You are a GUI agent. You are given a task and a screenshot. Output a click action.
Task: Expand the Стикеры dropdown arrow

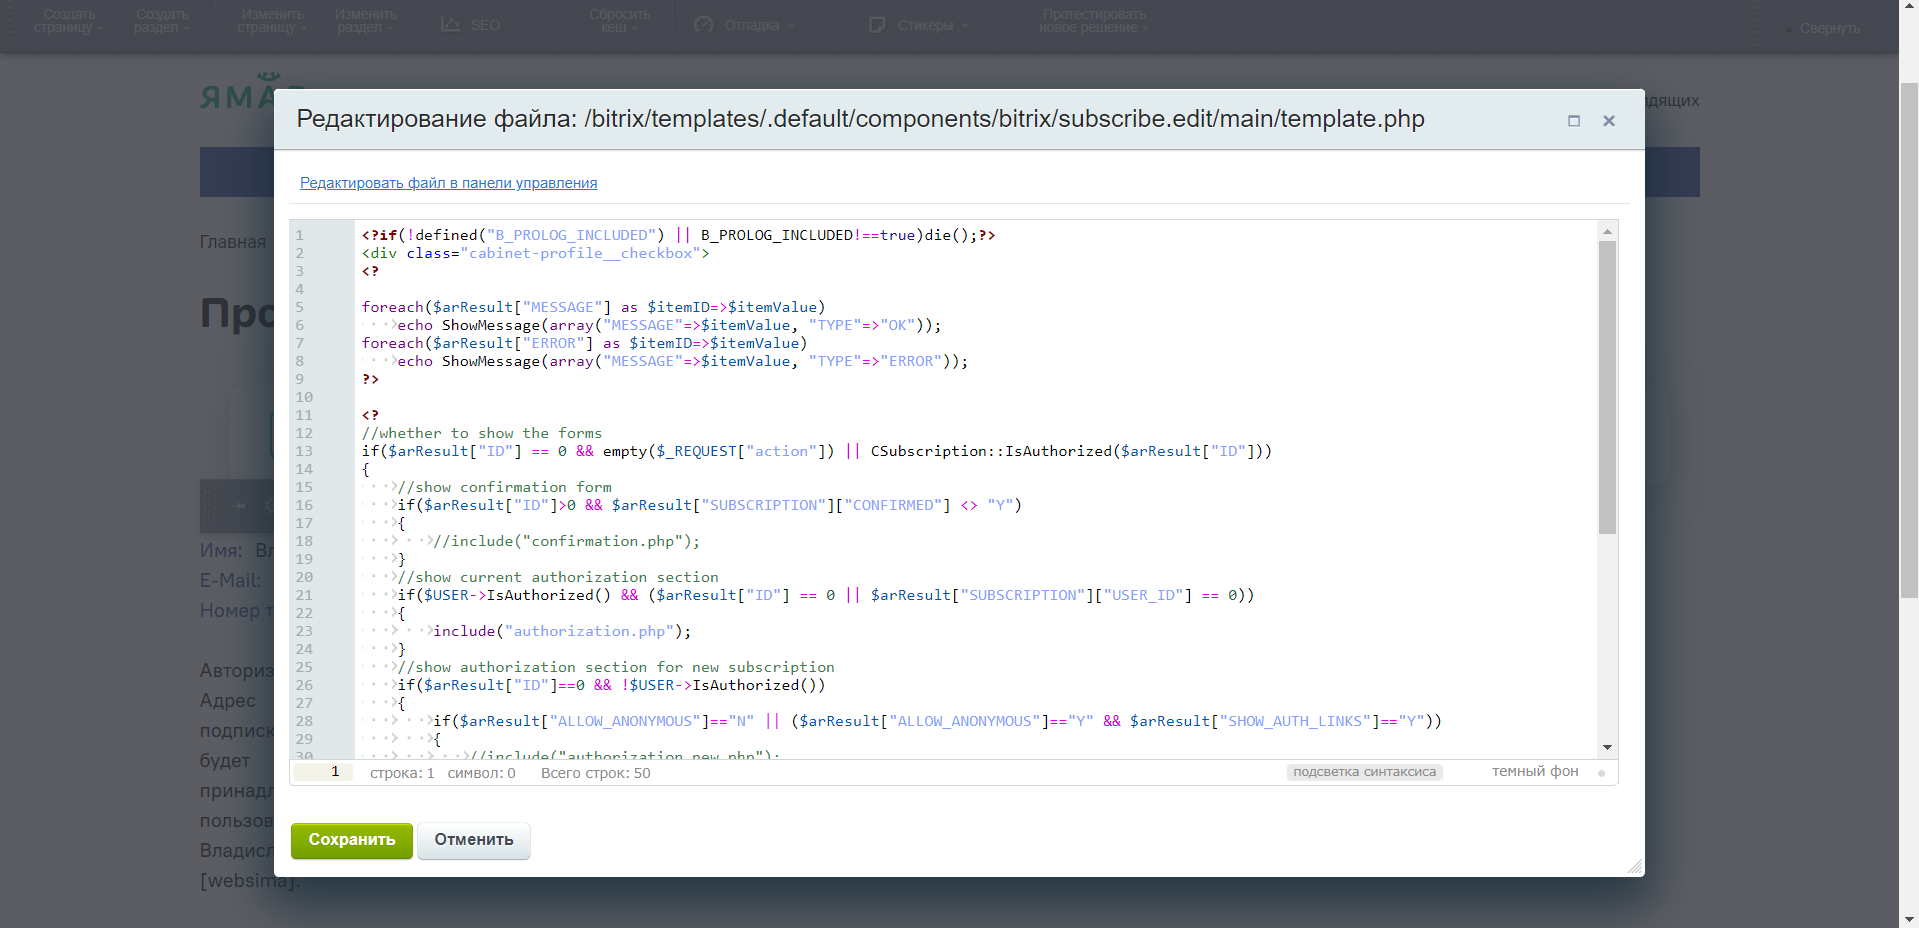[x=965, y=26]
